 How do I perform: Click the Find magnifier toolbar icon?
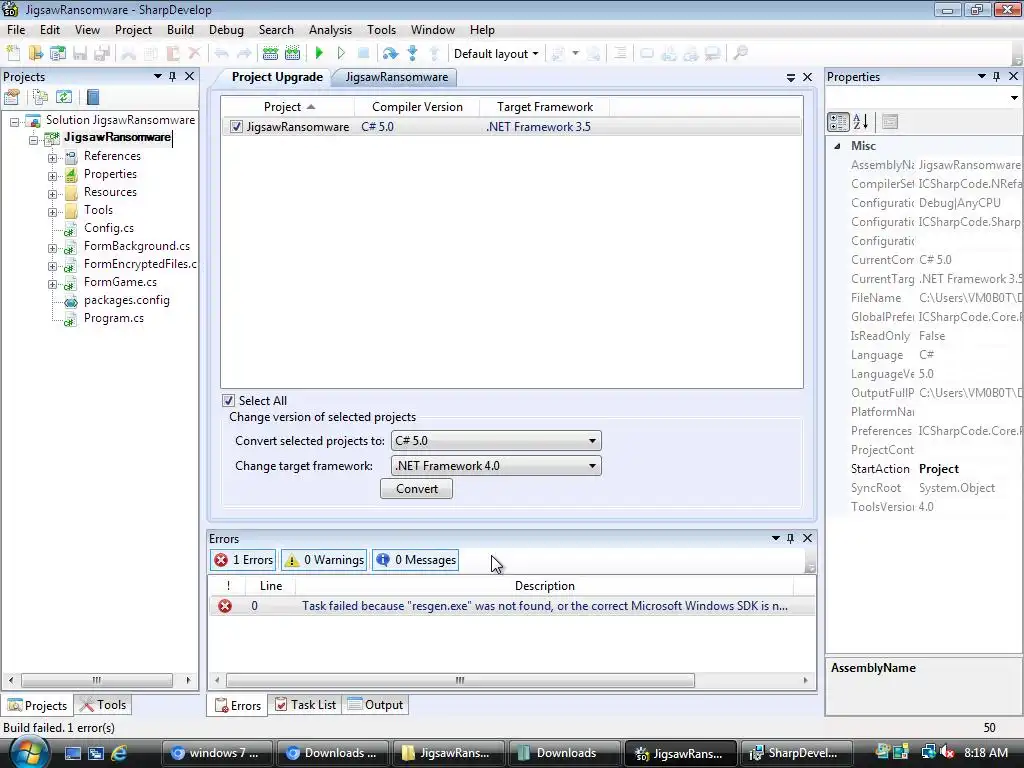click(x=740, y=54)
